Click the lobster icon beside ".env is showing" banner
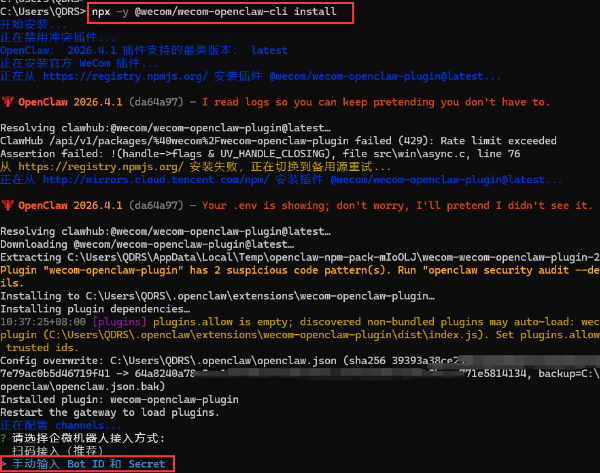The width and height of the screenshot is (600, 473). [x=7, y=206]
